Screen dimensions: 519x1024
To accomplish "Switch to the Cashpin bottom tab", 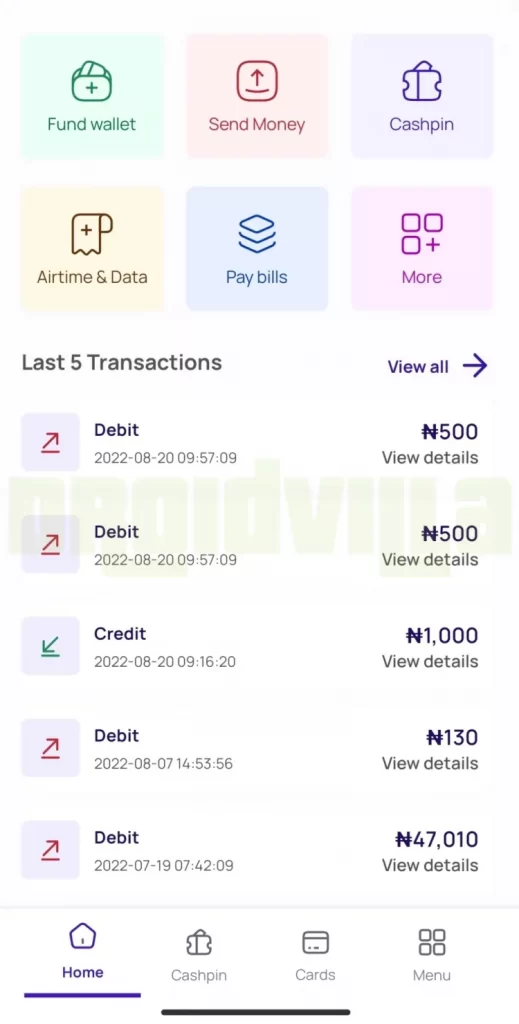I will click(198, 956).
